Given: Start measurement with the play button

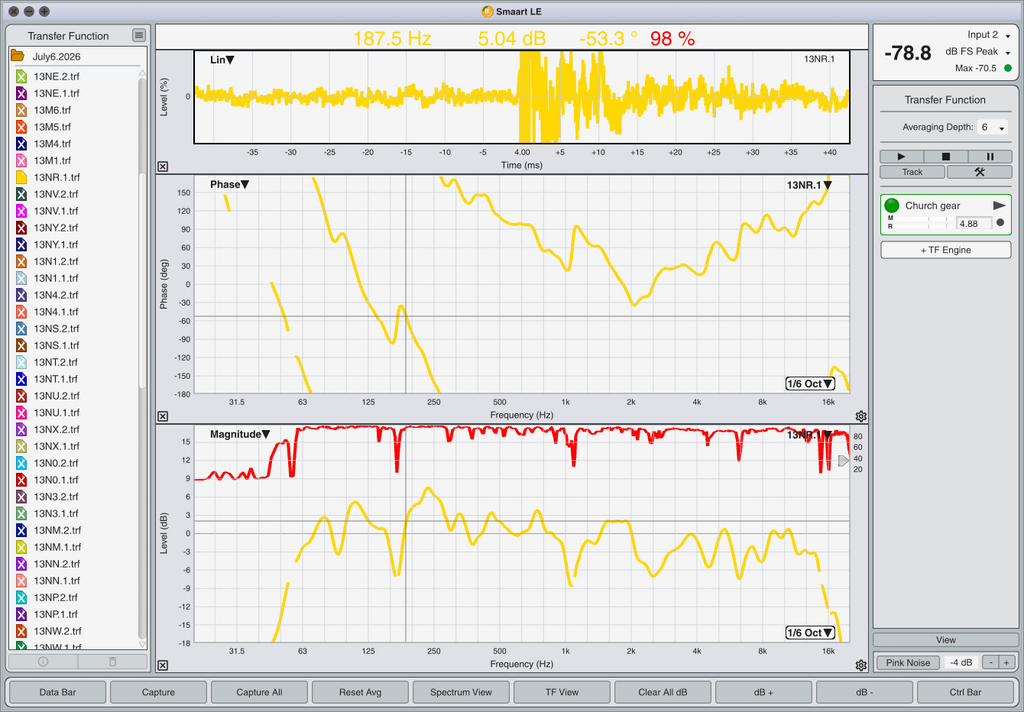Looking at the screenshot, I should (902, 157).
